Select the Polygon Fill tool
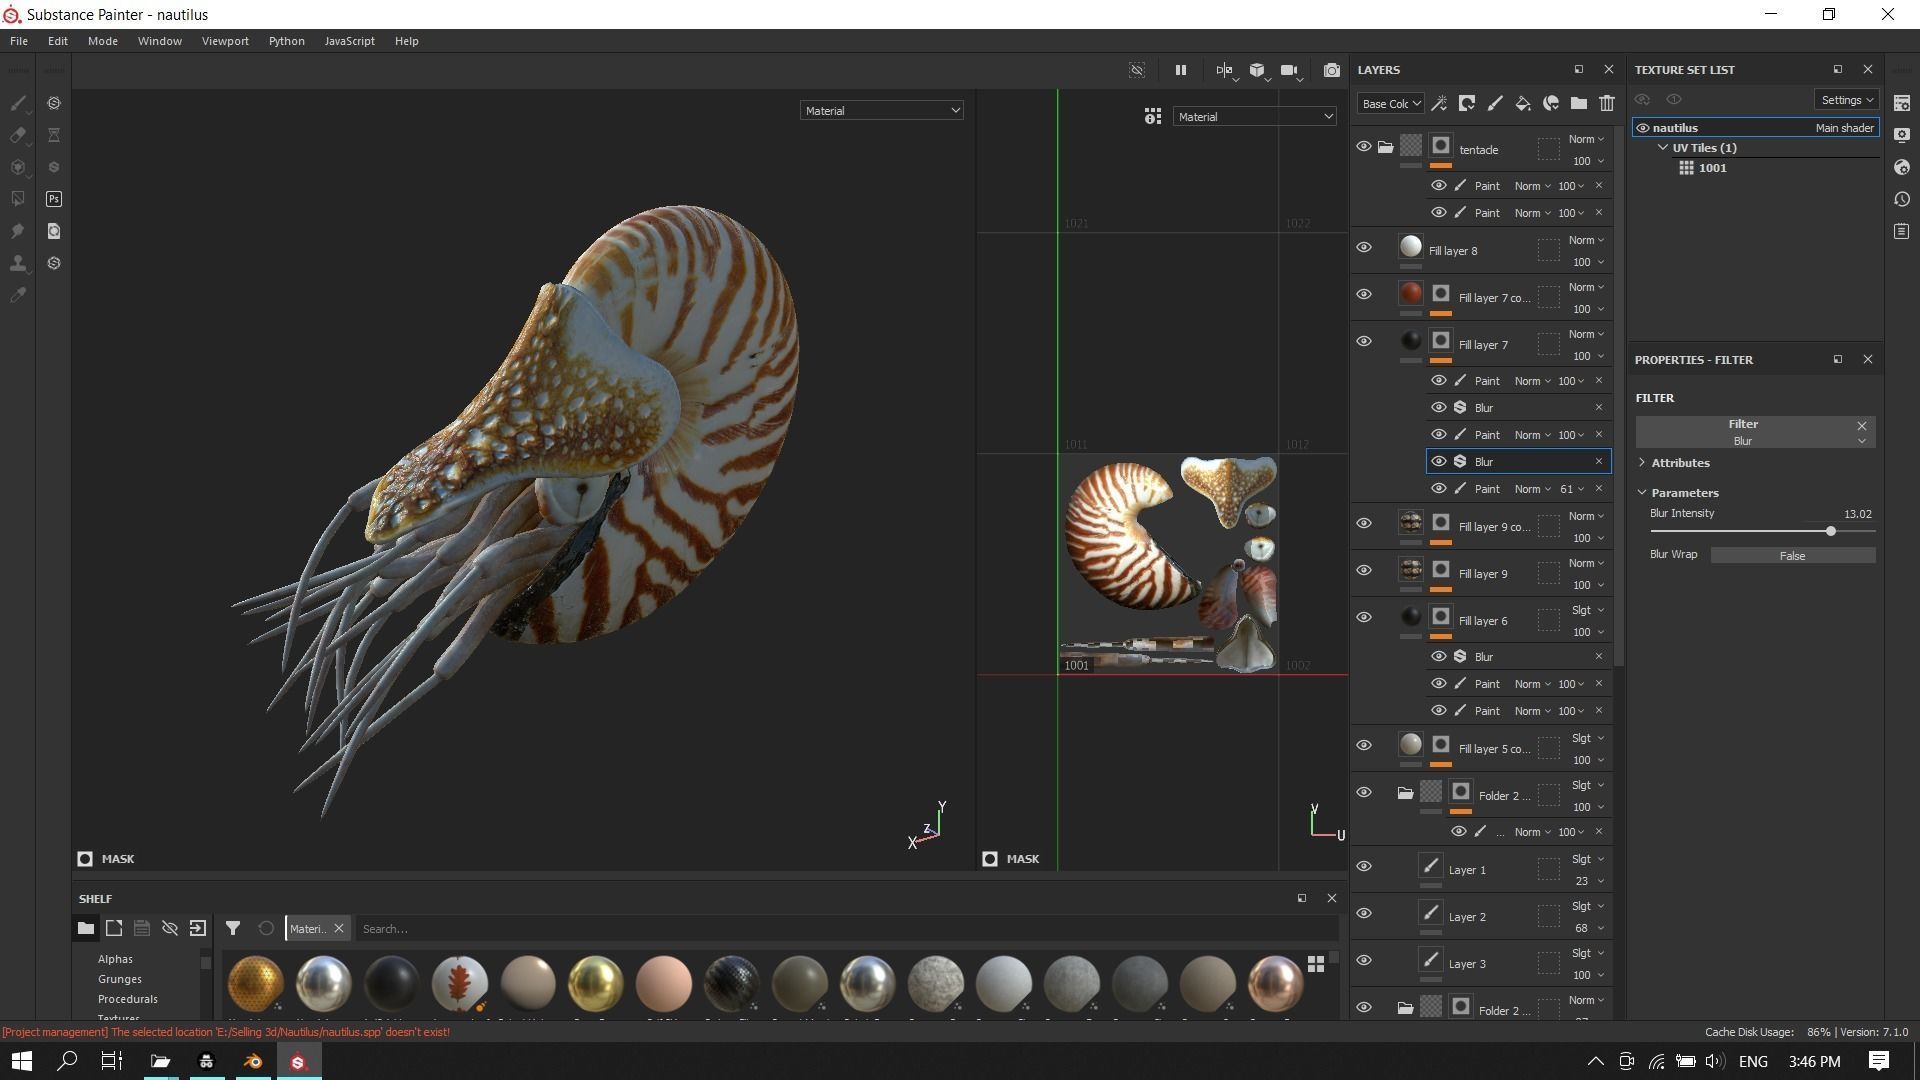 (18, 199)
